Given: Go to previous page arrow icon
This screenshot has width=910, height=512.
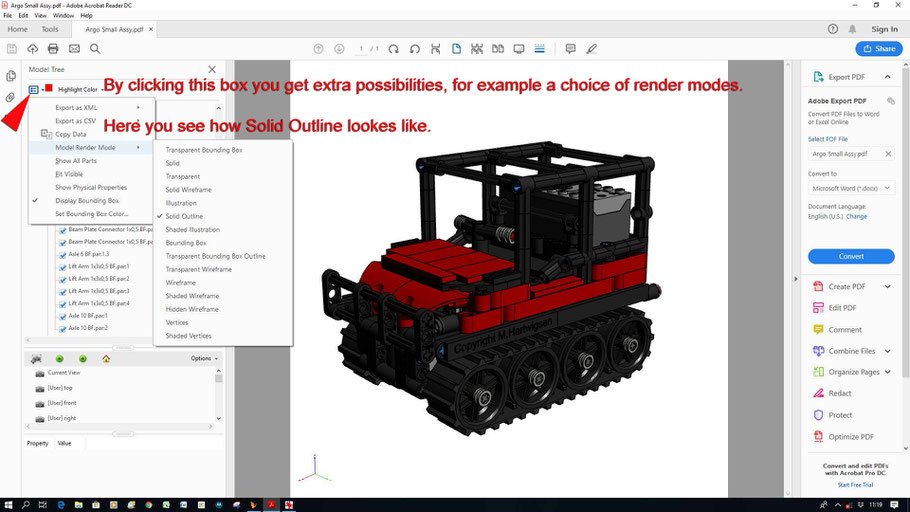Looking at the screenshot, I should coord(318,49).
